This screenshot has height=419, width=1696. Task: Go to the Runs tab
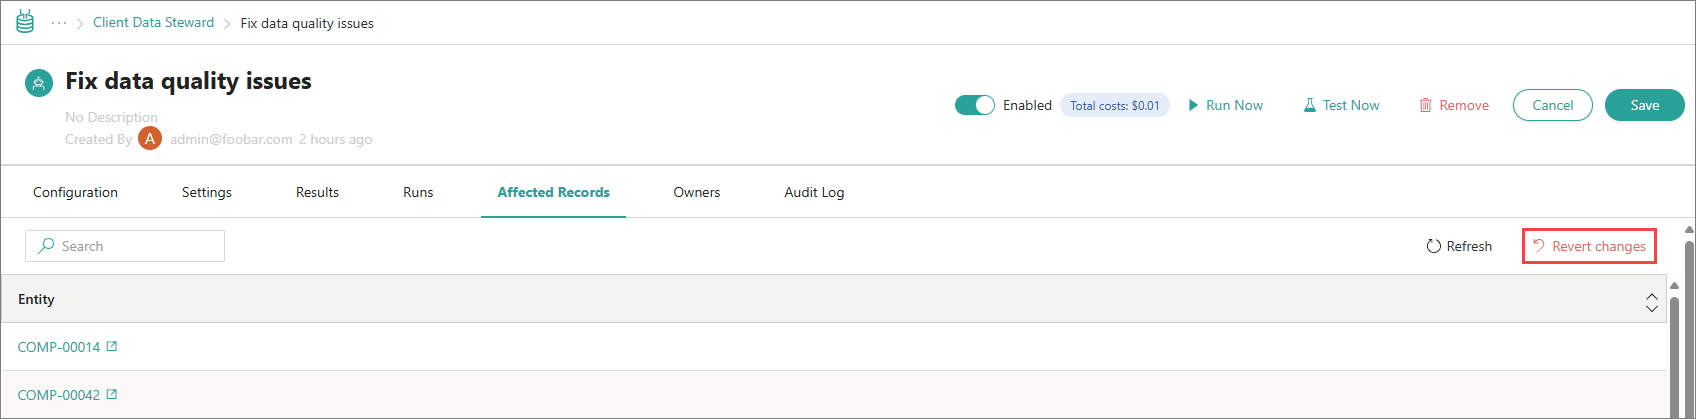(418, 192)
